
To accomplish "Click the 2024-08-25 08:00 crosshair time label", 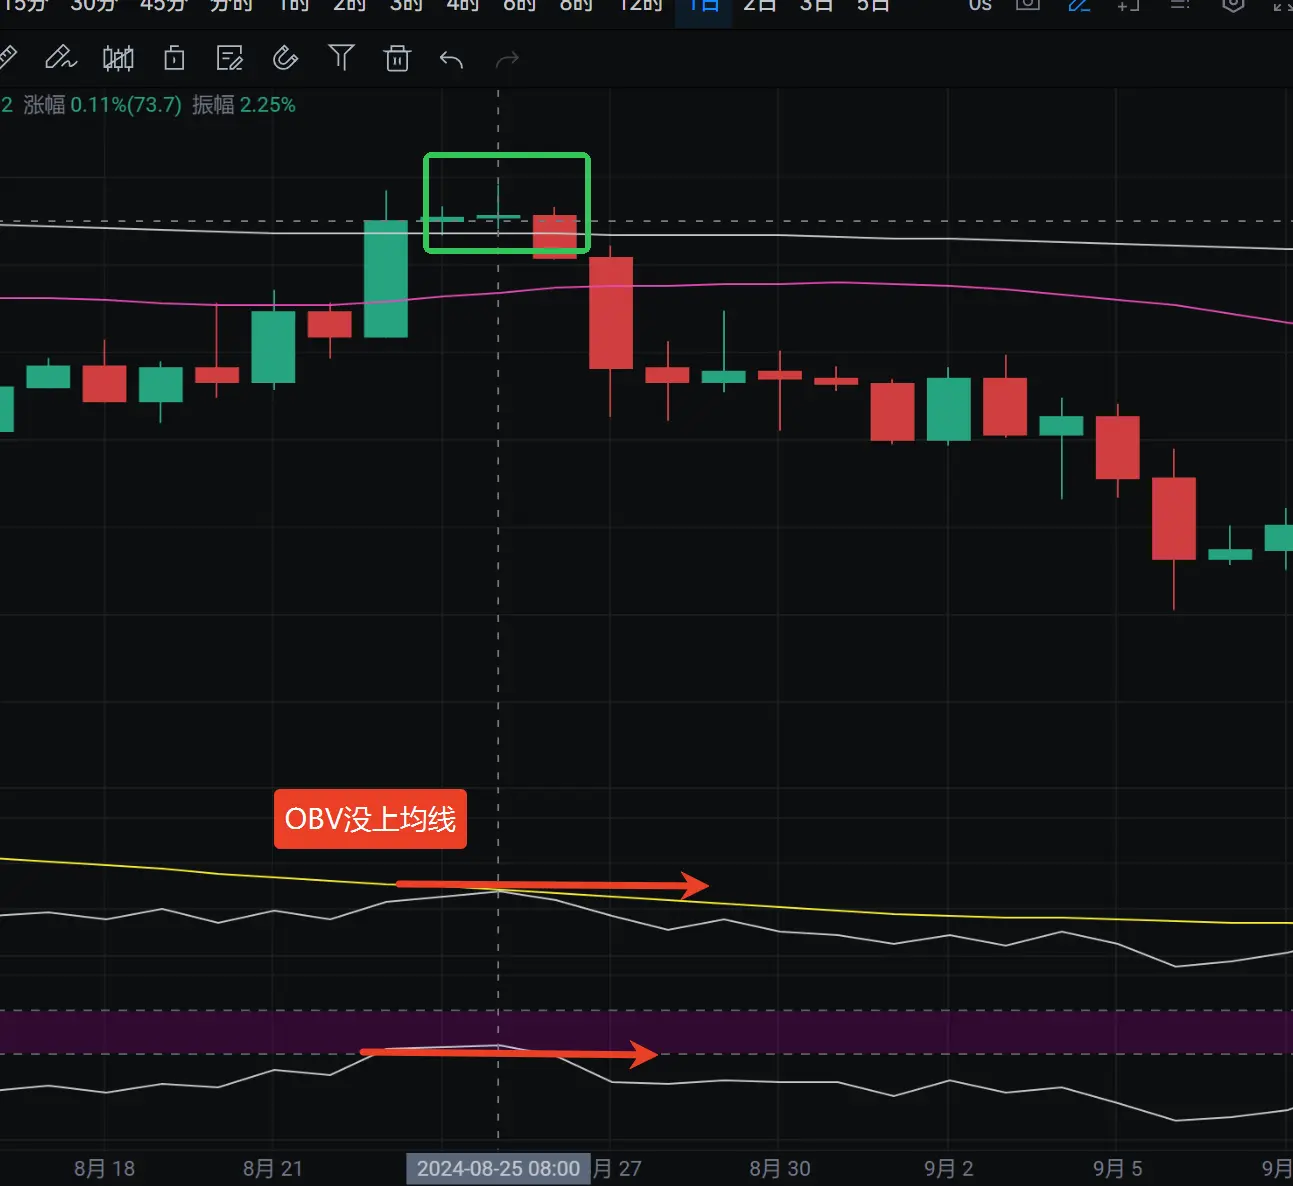I will point(498,1169).
